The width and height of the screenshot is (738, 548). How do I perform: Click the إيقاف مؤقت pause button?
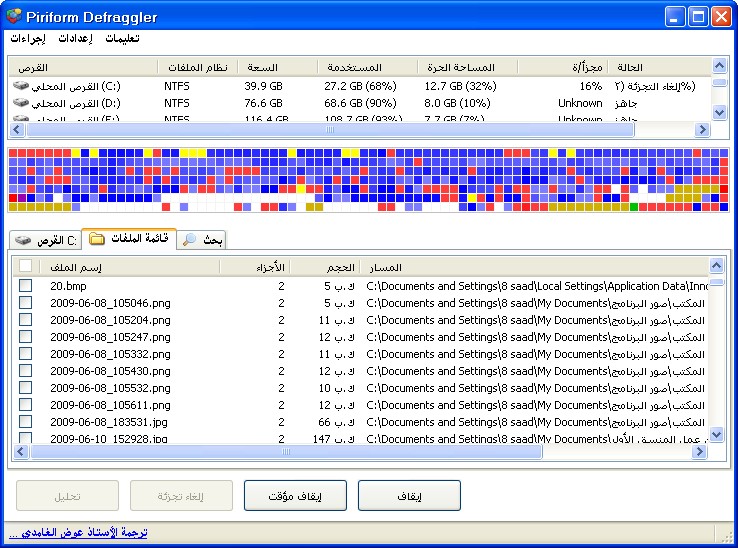[x=295, y=496]
